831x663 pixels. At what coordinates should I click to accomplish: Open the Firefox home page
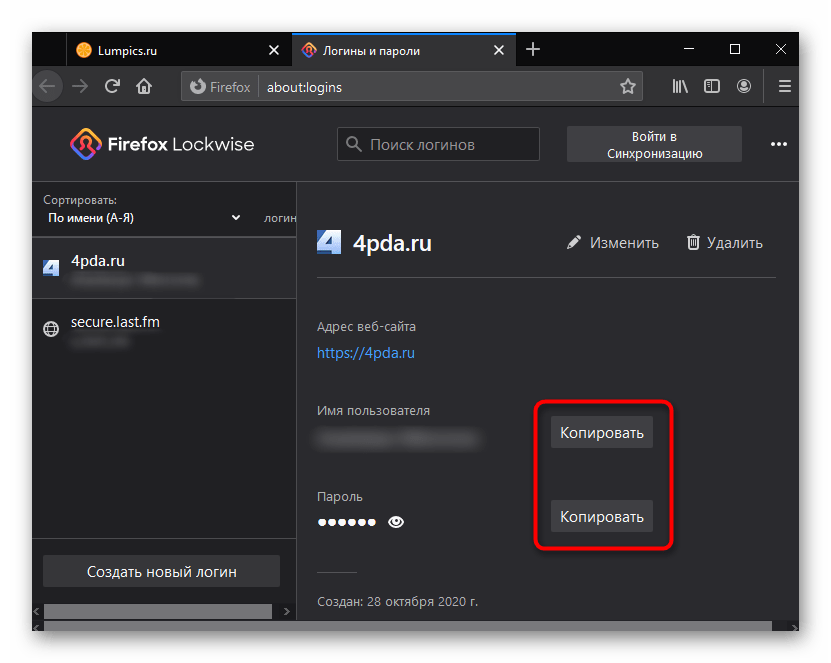coord(144,86)
